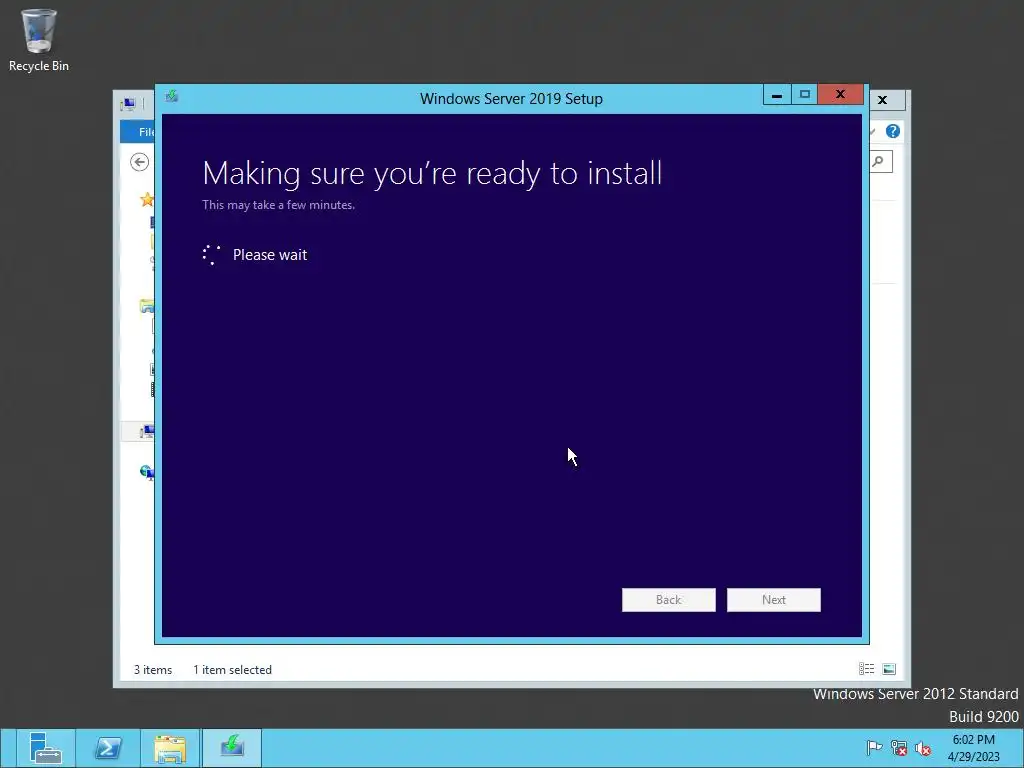Image resolution: width=1024 pixels, height=768 pixels.
Task: Click the Back button in Setup
Action: (668, 600)
